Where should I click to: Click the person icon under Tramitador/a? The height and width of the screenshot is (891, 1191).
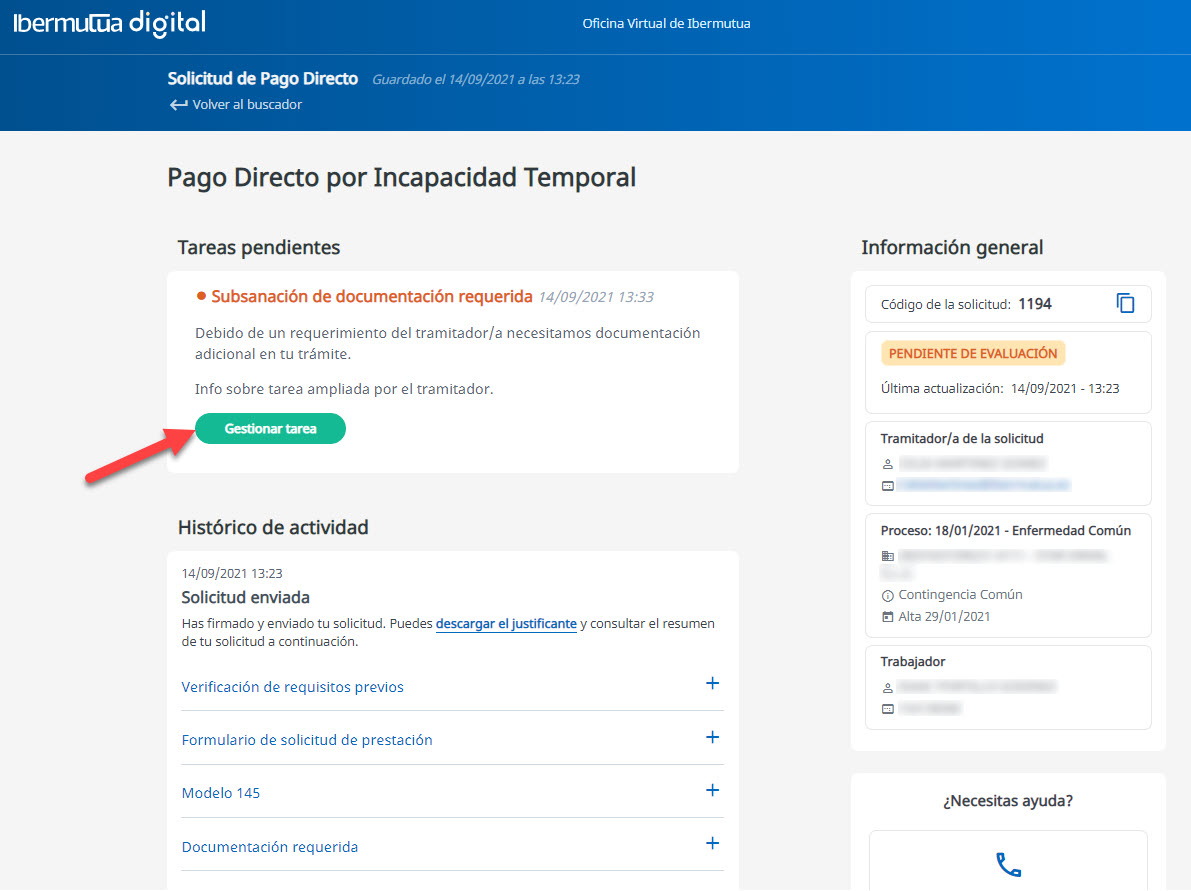coord(887,464)
